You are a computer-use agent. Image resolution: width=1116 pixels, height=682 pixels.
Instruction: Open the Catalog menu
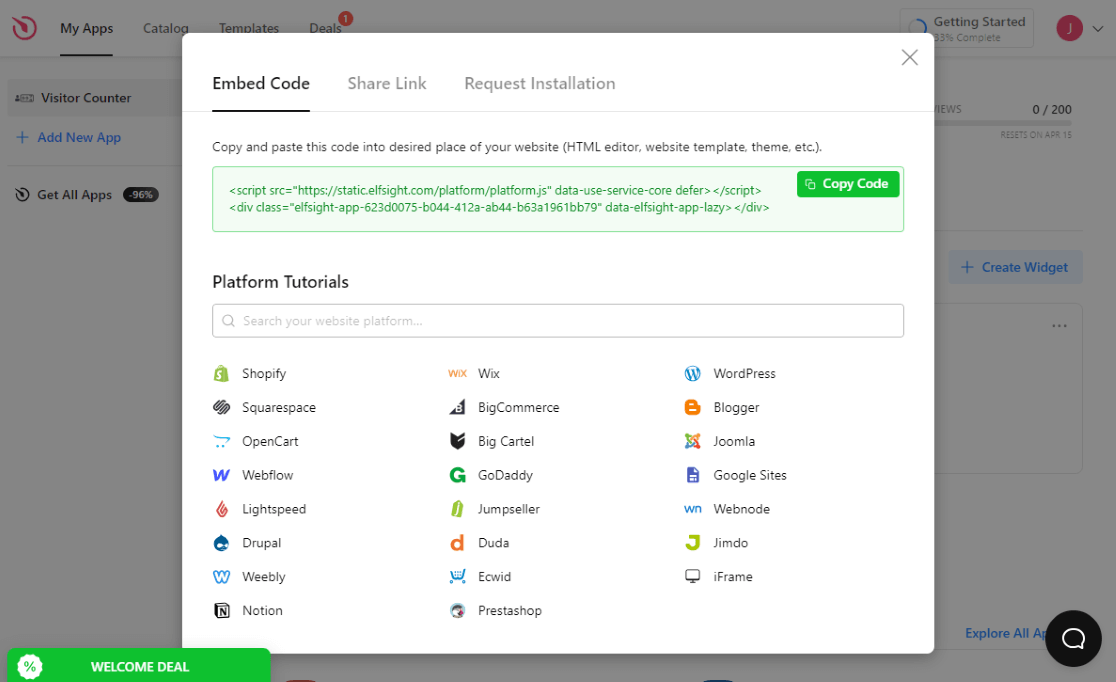click(x=165, y=29)
